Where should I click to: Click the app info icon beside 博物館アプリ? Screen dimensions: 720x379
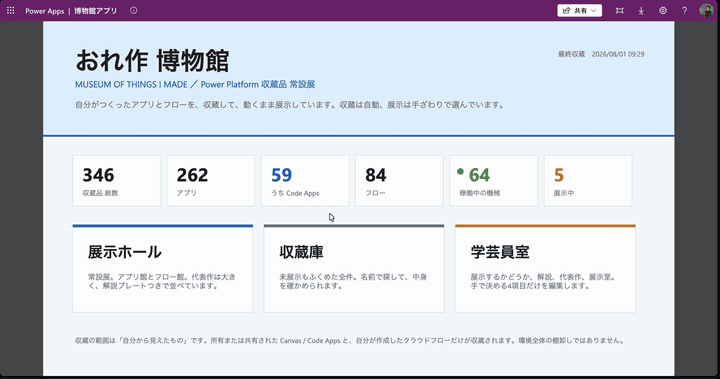tap(134, 10)
